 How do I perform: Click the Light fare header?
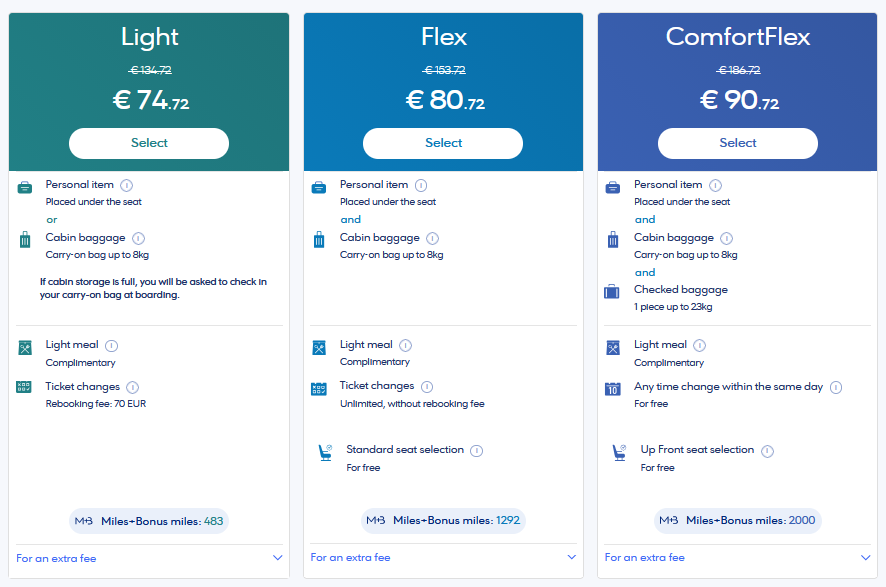click(x=148, y=37)
